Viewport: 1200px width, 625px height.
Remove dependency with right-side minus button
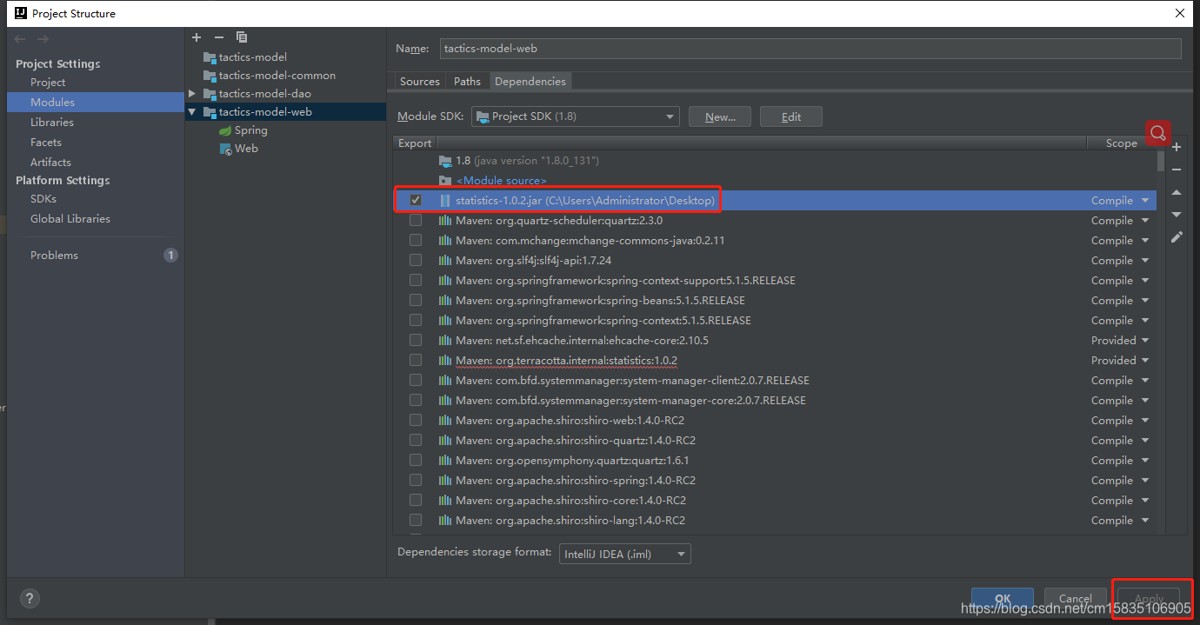click(x=1177, y=169)
